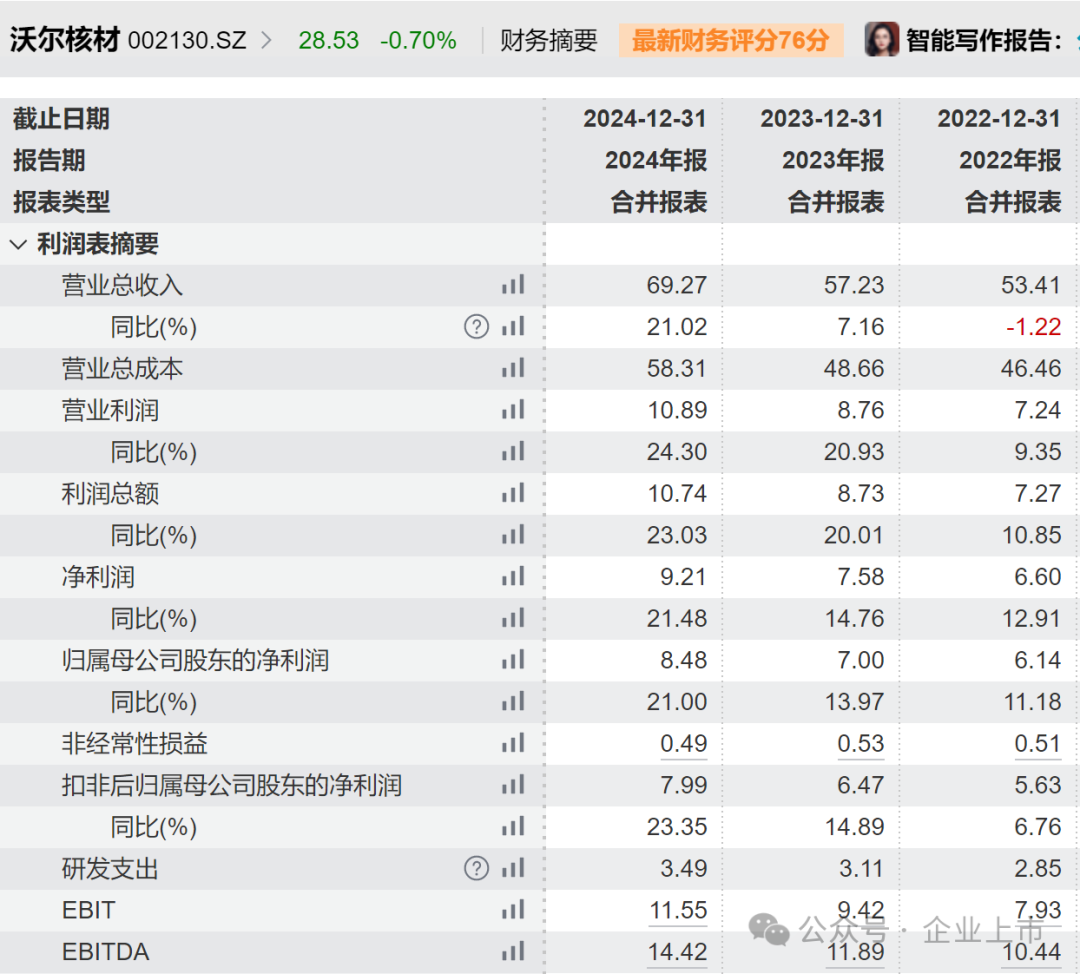The image size is (1080, 974).
Task: Click price change -0.70%
Action: [x=418, y=40]
